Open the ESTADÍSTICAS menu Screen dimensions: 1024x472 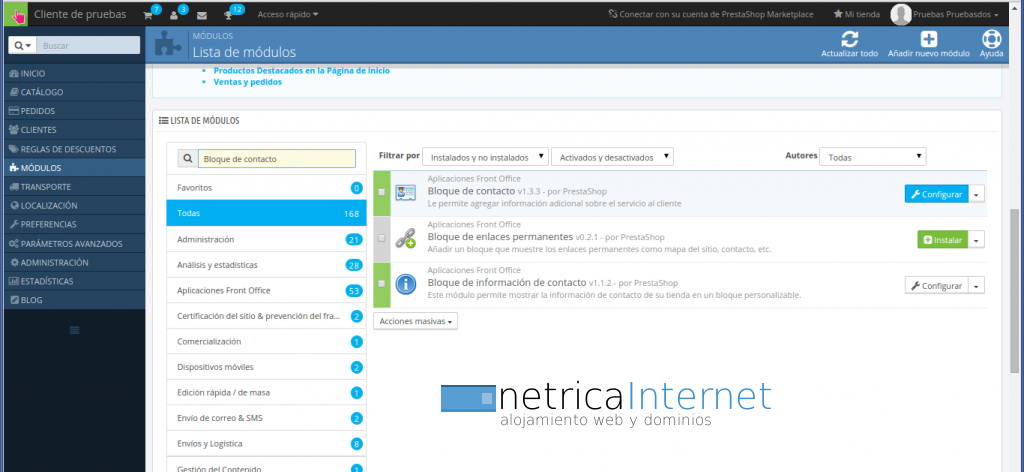pyautogui.click(x=74, y=281)
